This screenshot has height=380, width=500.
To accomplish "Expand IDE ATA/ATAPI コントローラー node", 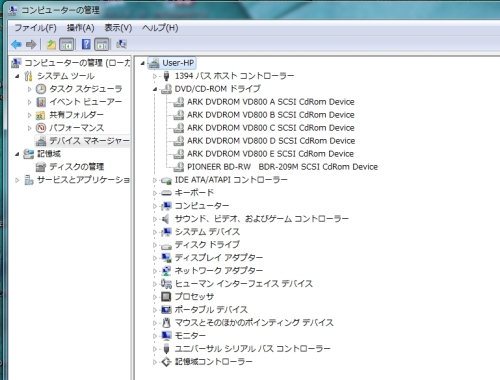I will pyautogui.click(x=155, y=180).
